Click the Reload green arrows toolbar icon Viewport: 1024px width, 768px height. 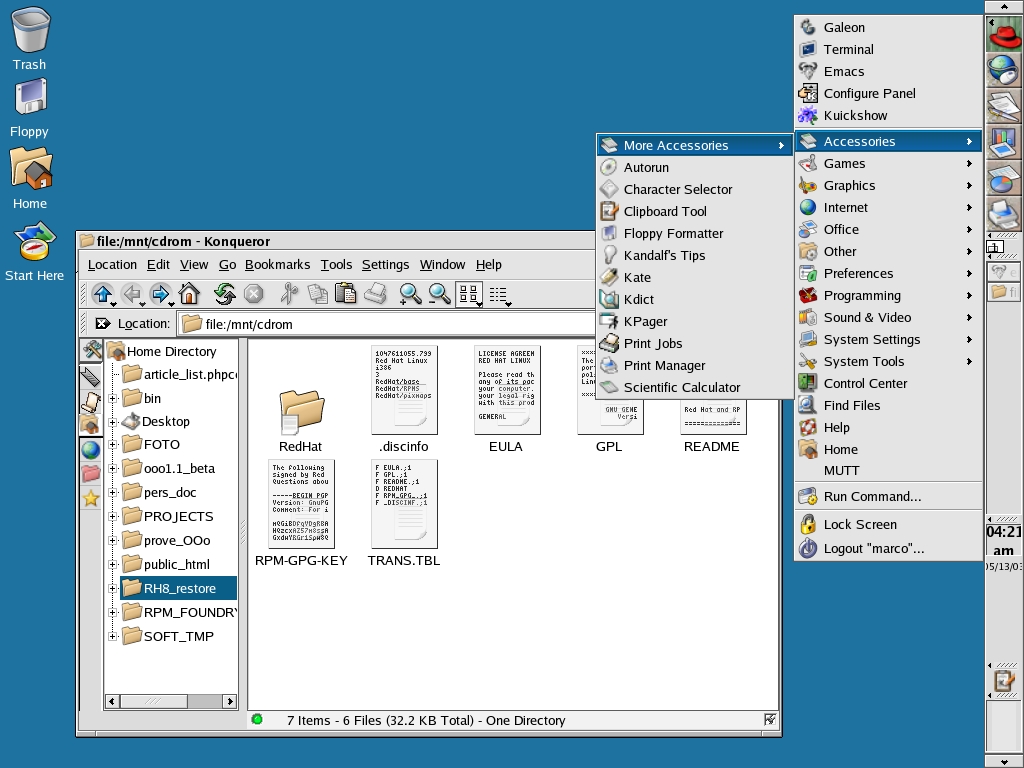click(225, 294)
